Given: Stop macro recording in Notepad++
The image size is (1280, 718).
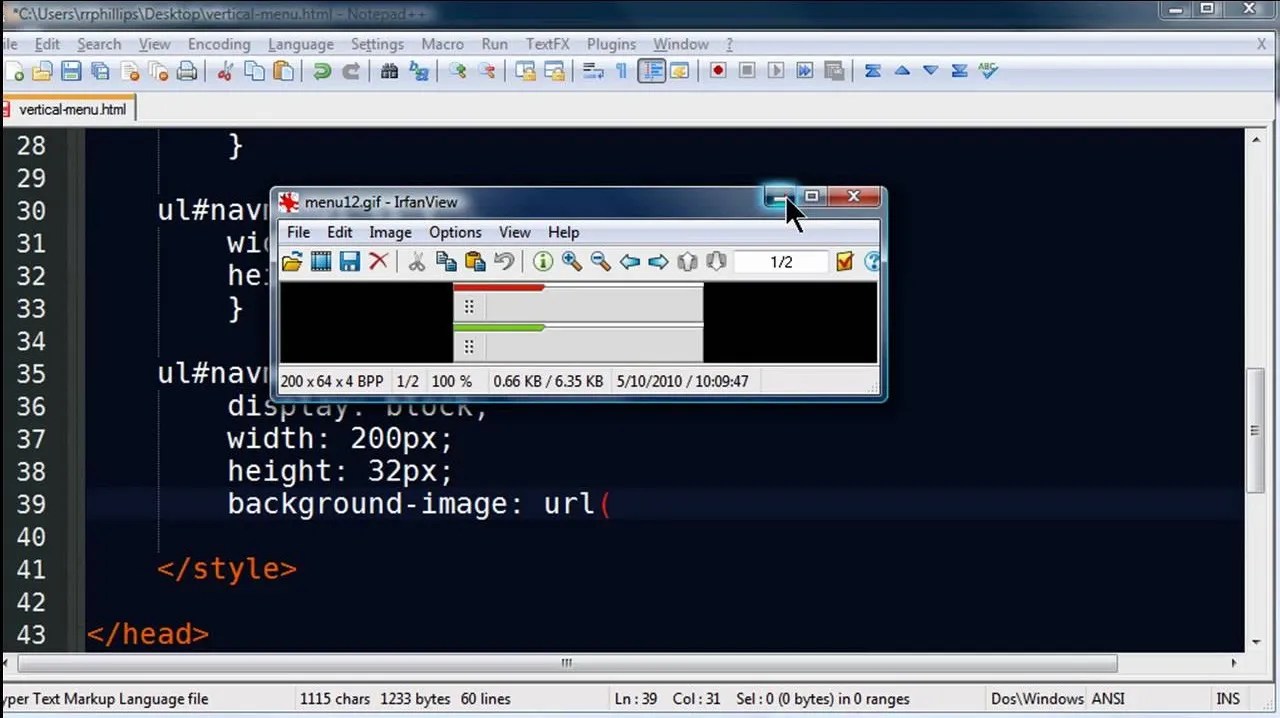Looking at the screenshot, I should click(x=747, y=71).
